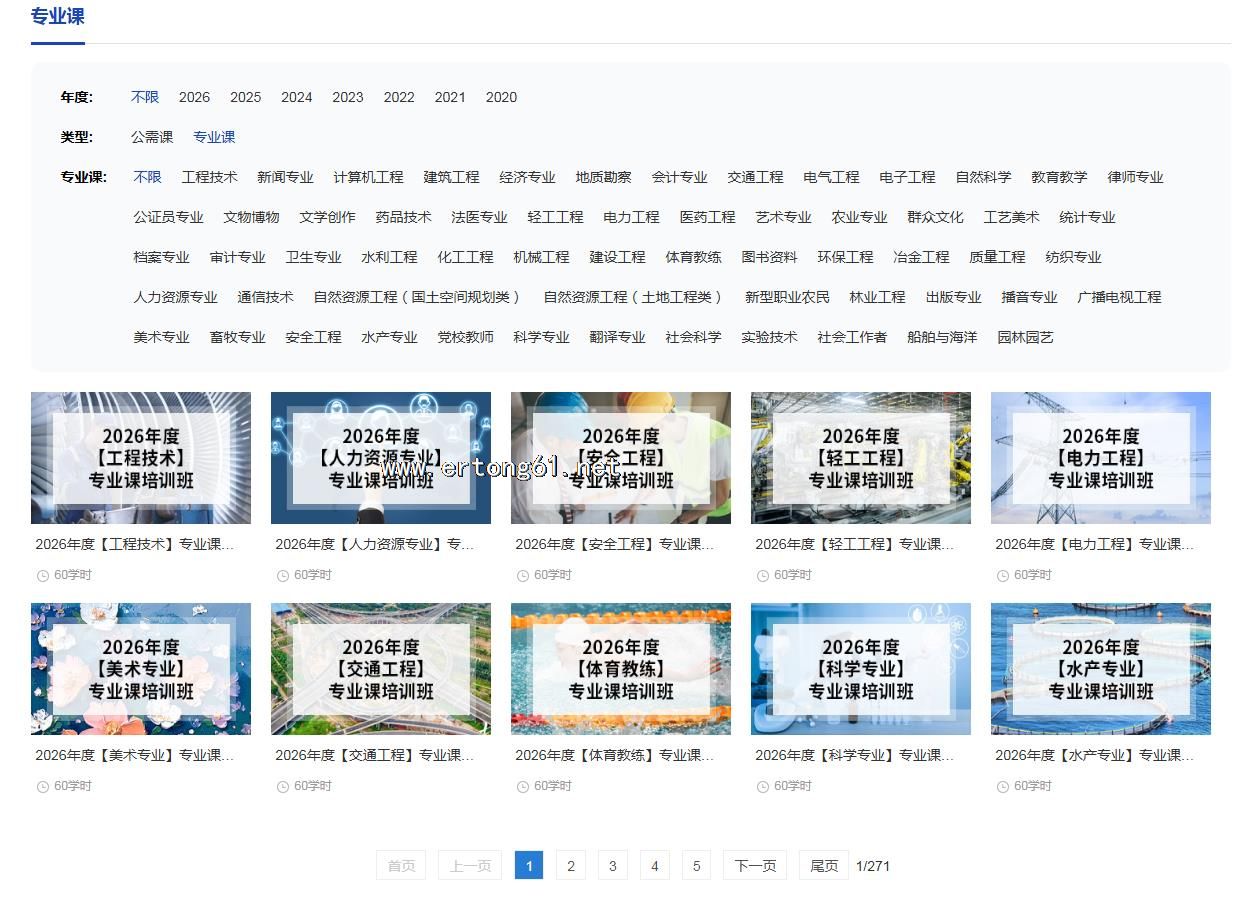Filter by 新型职业农民 category
1242x899 pixels.
(x=787, y=297)
